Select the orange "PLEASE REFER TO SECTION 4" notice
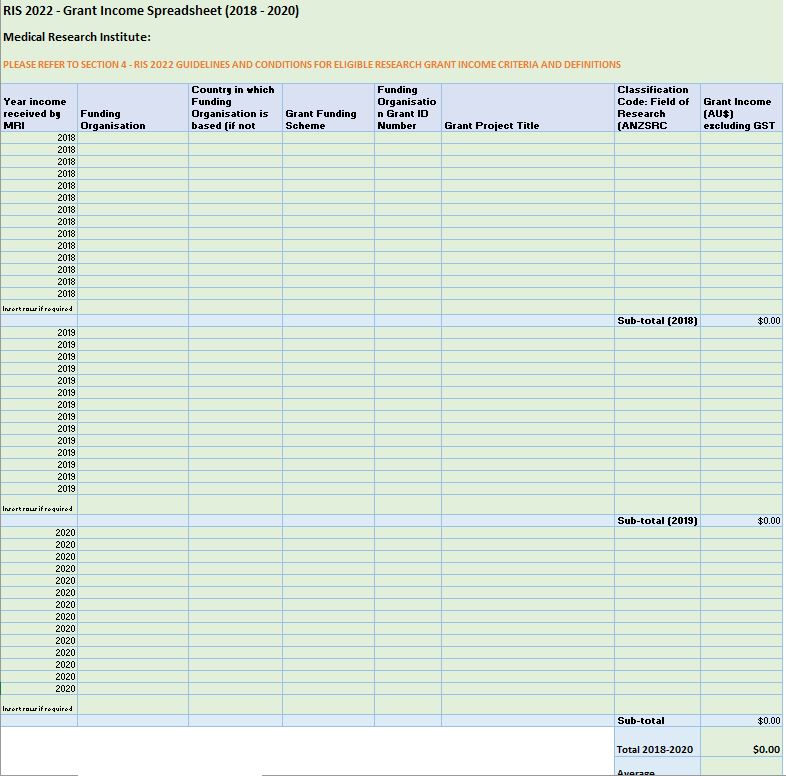Image resolution: width=786 pixels, height=776 pixels. pyautogui.click(x=312, y=65)
